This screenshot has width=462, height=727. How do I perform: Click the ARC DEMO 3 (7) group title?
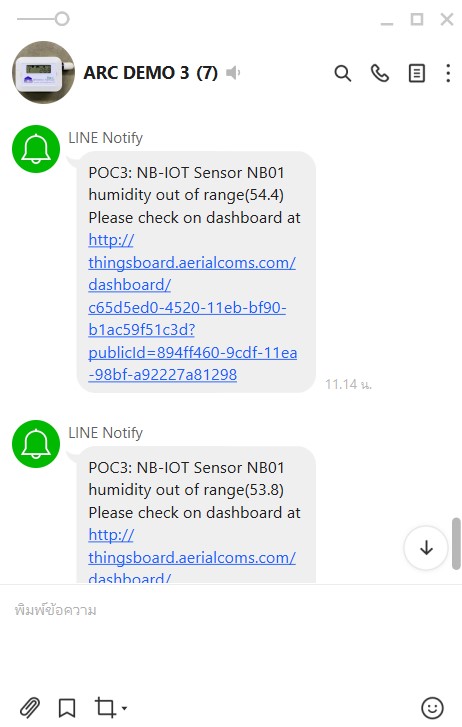pyautogui.click(x=150, y=73)
